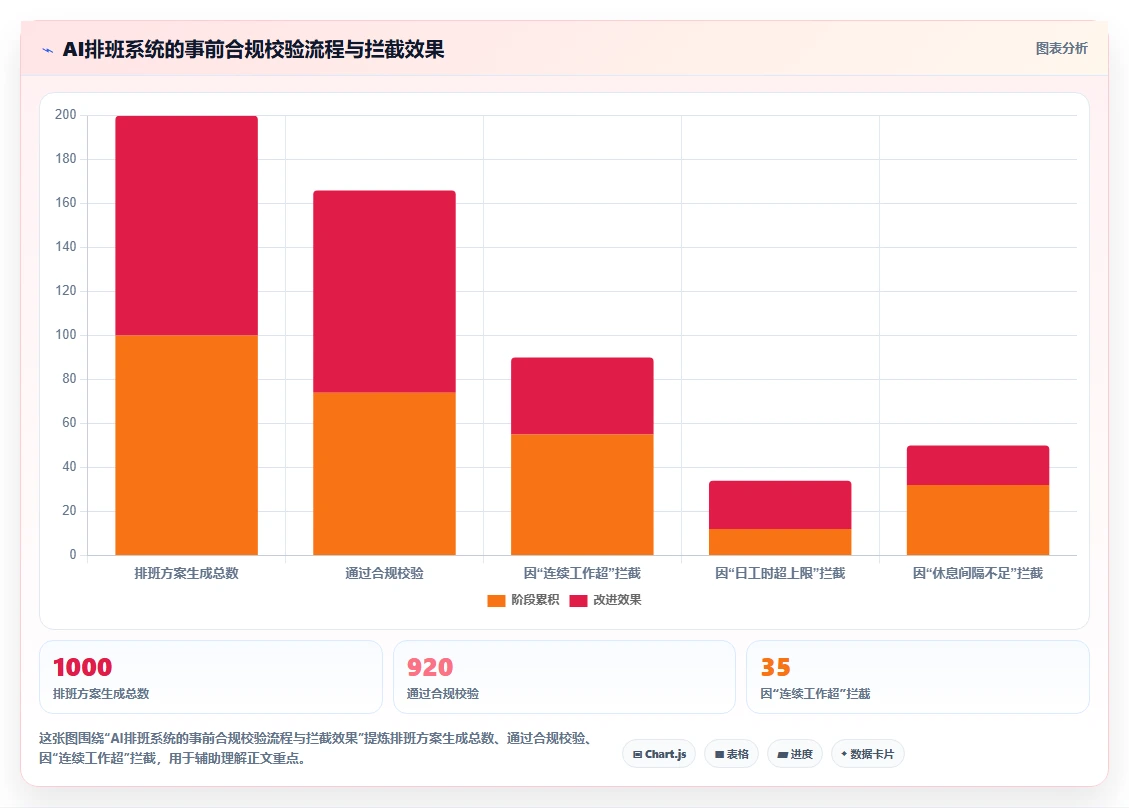Select the 进度 tag chip
Image resolution: width=1129 pixels, height=808 pixels.
pyautogui.click(x=795, y=754)
